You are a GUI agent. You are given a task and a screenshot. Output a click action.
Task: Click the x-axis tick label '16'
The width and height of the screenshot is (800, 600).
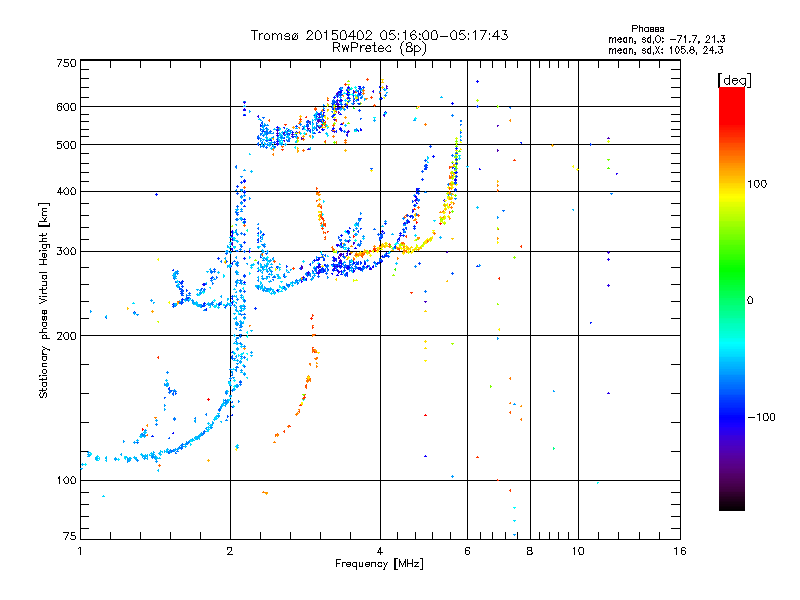[x=680, y=551]
